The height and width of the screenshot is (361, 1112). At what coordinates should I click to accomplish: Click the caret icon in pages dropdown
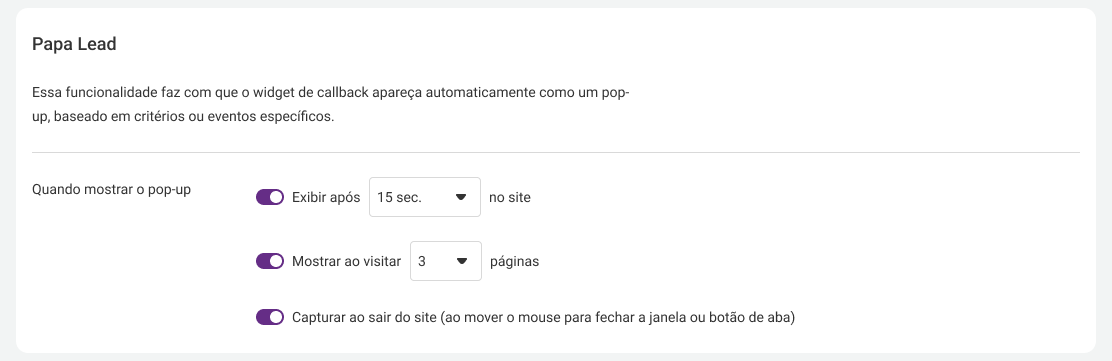[462, 261]
